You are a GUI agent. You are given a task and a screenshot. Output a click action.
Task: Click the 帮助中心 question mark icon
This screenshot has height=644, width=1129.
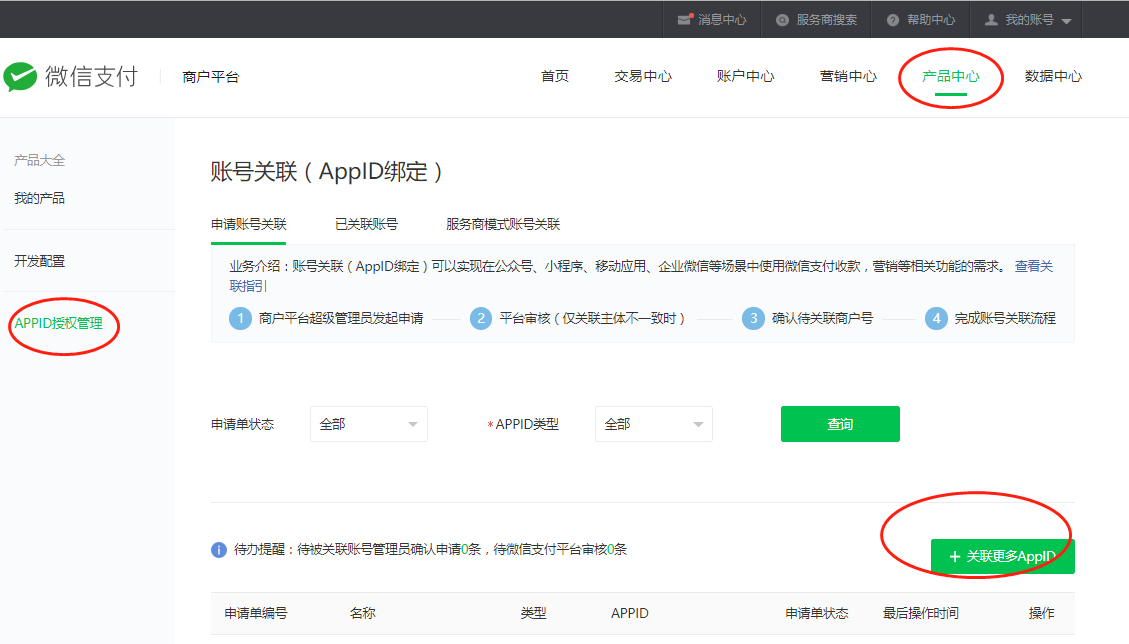coord(893,20)
